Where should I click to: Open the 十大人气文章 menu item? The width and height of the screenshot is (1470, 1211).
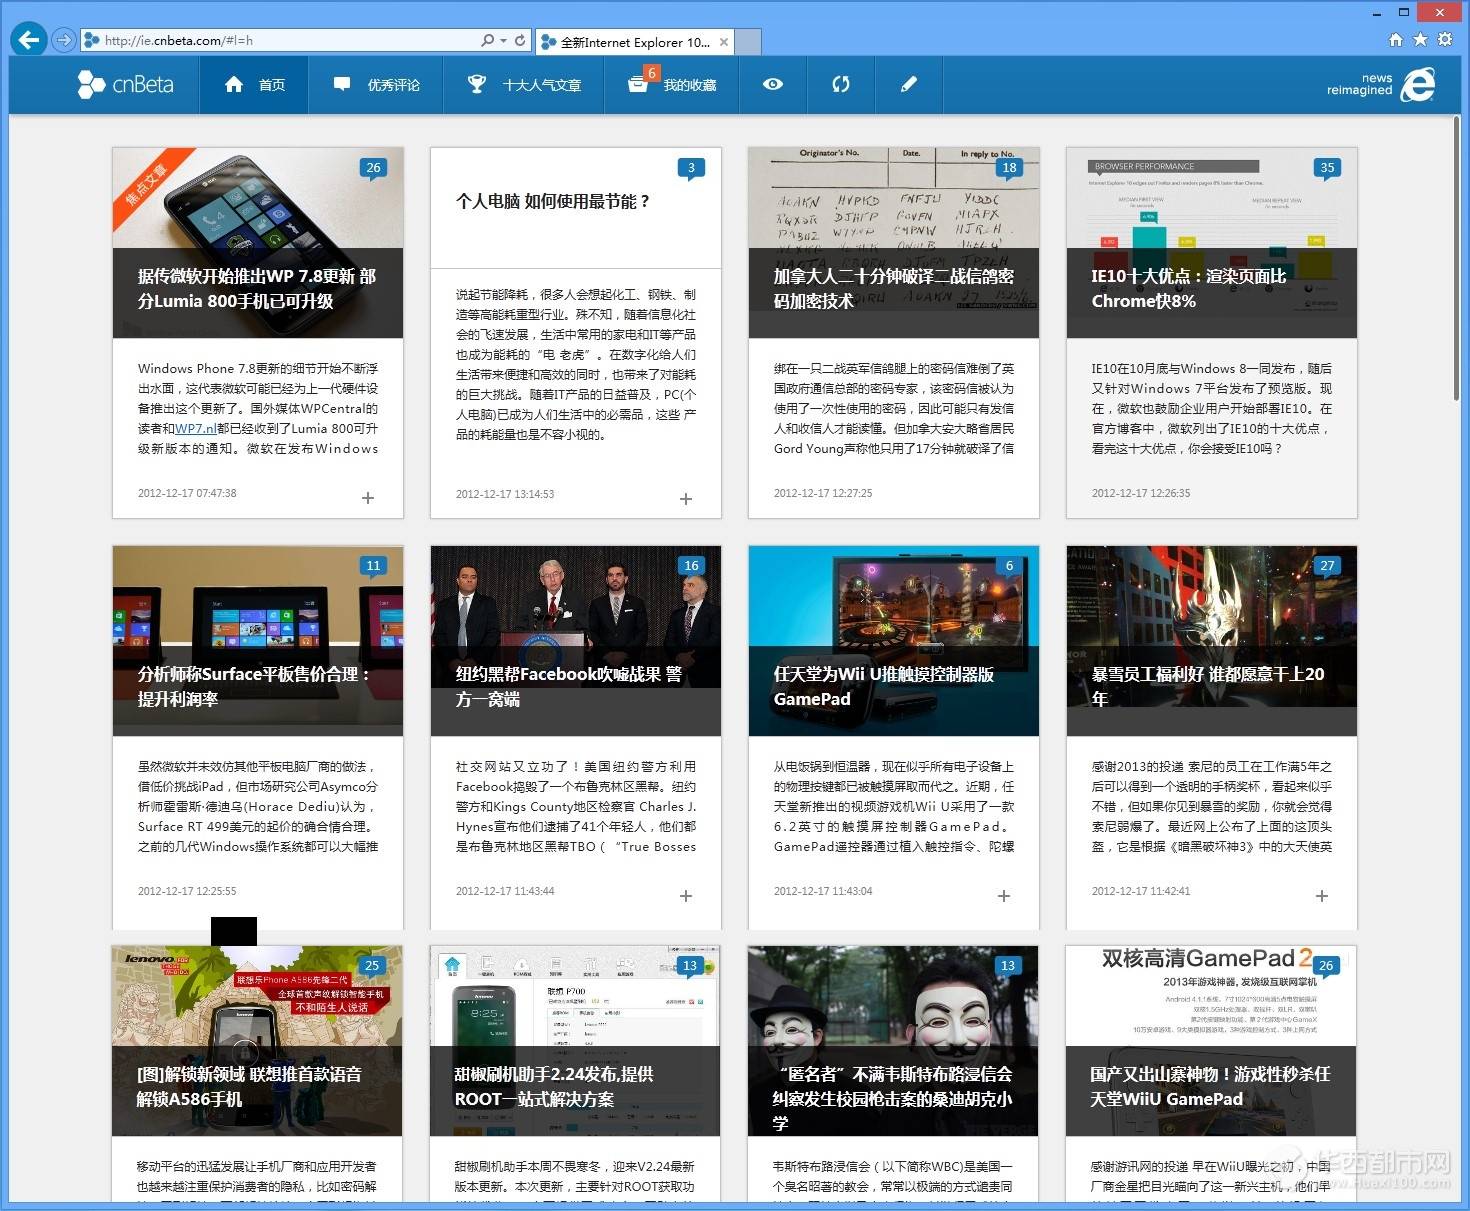coord(525,85)
